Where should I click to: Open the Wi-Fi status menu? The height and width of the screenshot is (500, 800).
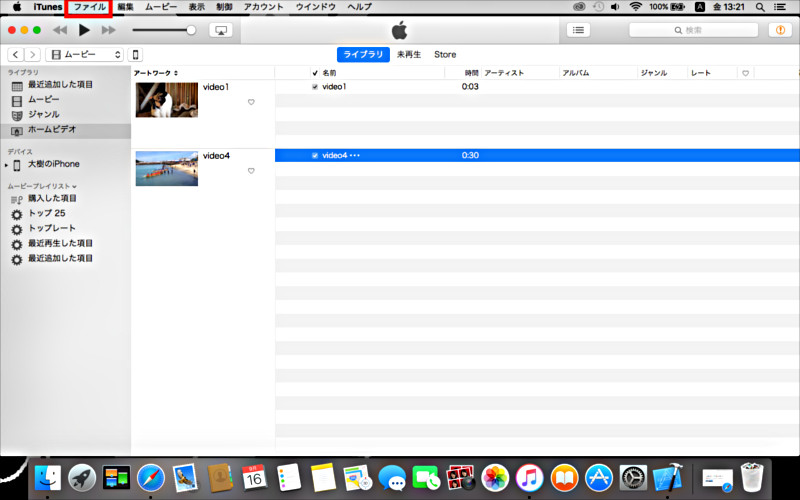635,7
